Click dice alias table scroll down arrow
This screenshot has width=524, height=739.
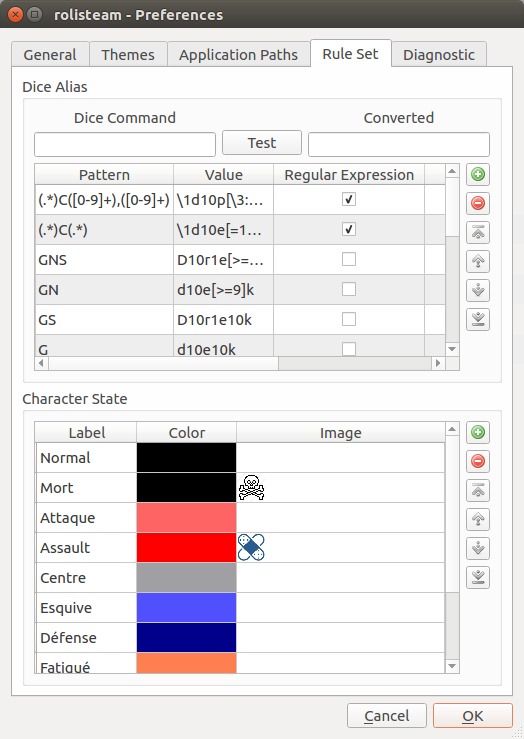452,349
